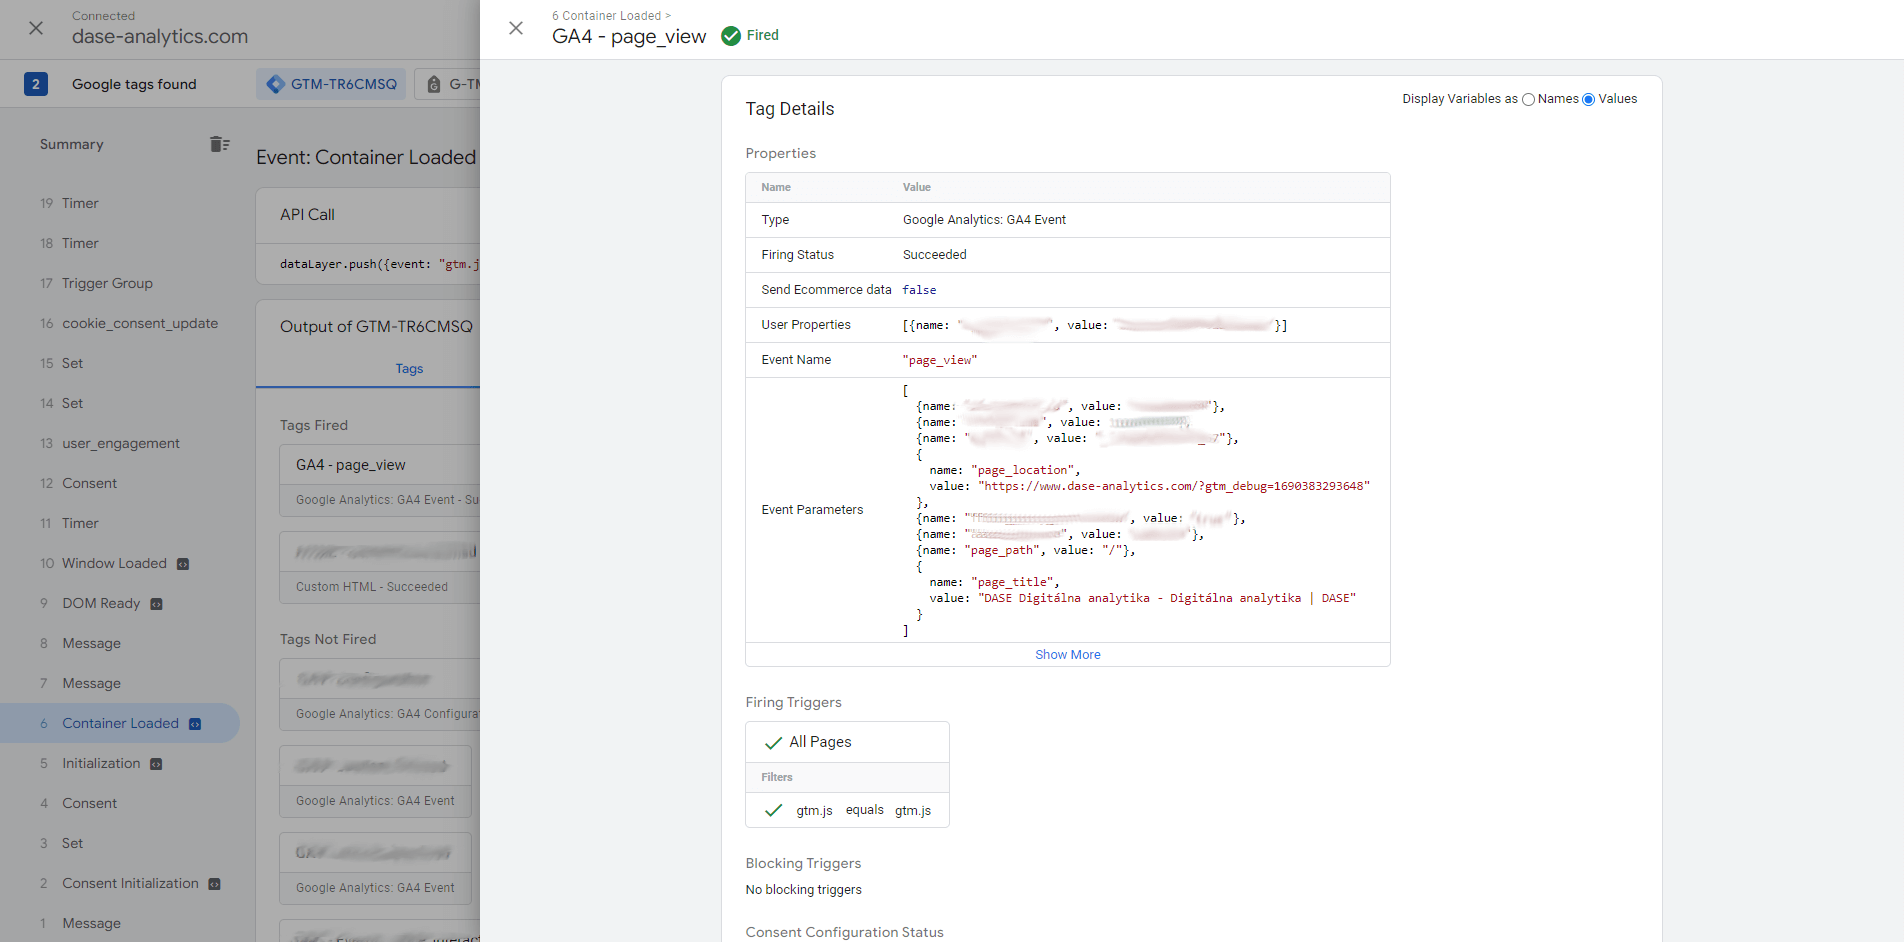Click the Type value Google Analytics: GA4 Event
This screenshot has width=1904, height=942.
pos(984,220)
